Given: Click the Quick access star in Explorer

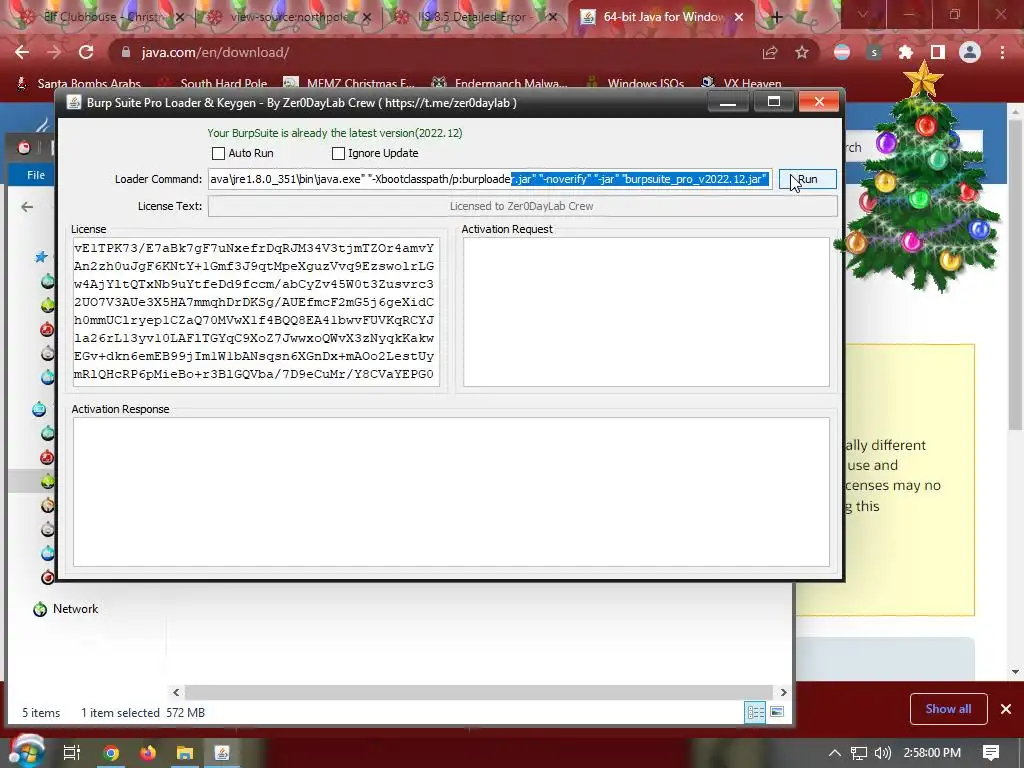Looking at the screenshot, I should pyautogui.click(x=41, y=257).
